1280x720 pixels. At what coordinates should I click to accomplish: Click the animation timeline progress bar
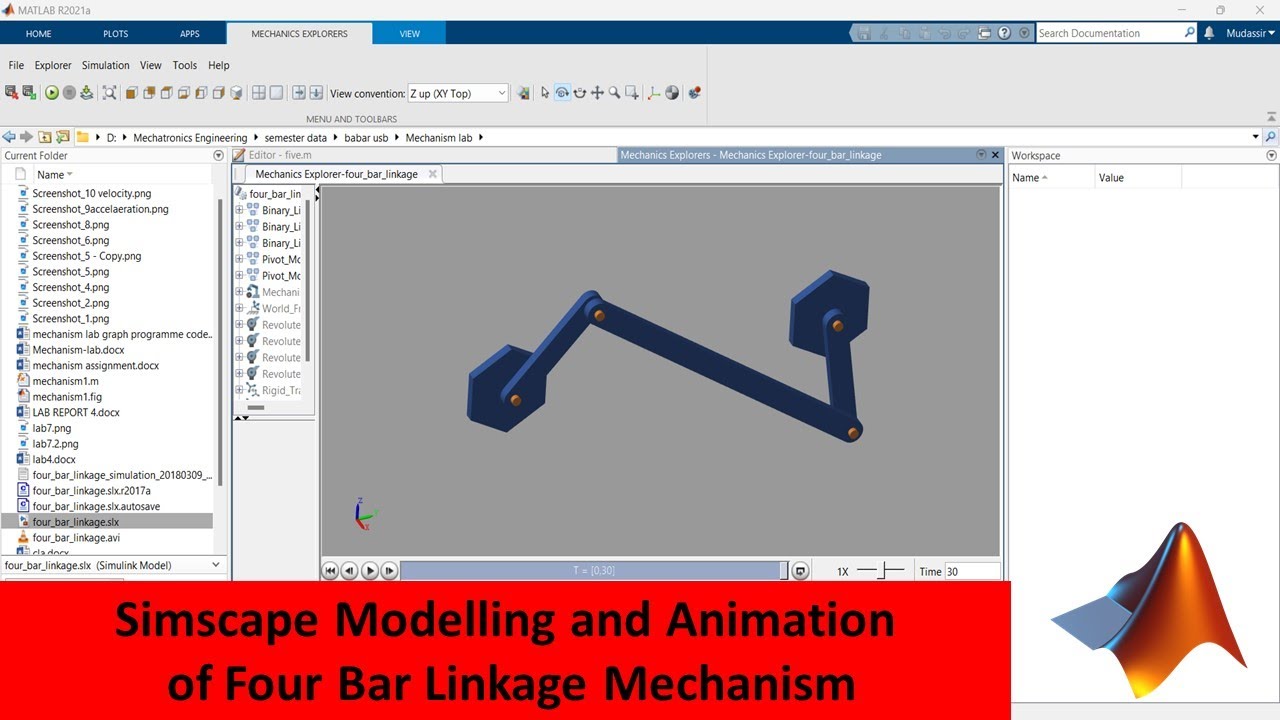click(594, 571)
